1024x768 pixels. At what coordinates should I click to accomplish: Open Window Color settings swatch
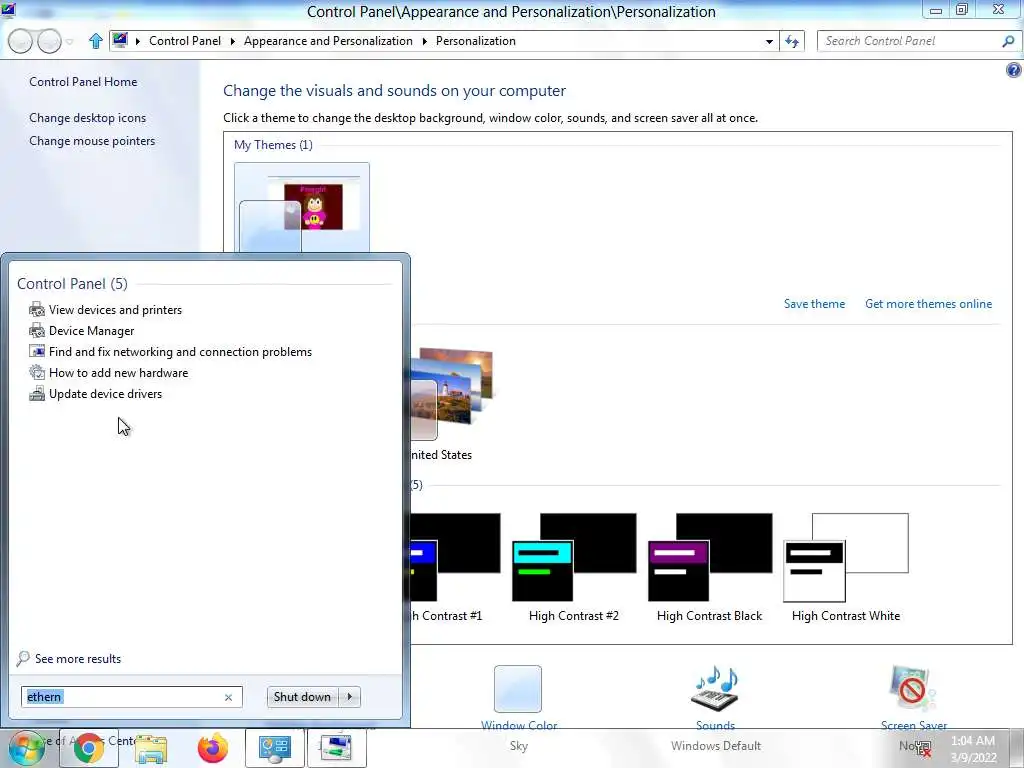pyautogui.click(x=518, y=689)
